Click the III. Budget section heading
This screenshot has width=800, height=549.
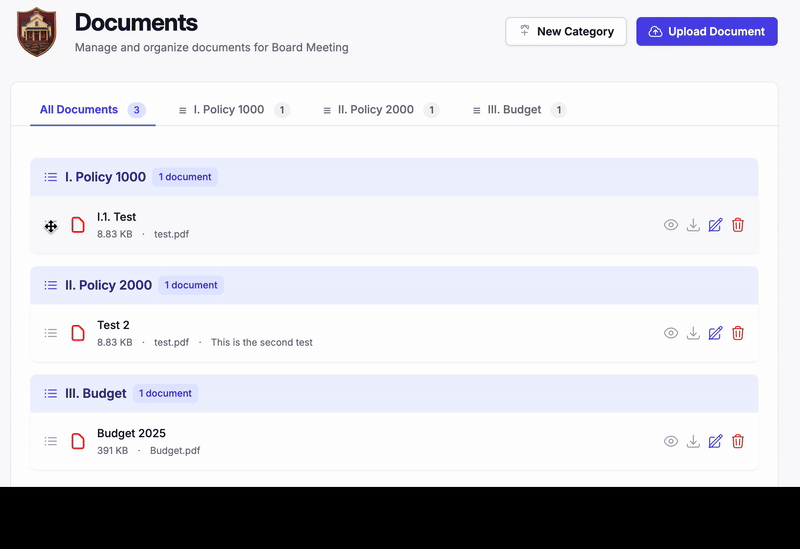pos(95,393)
